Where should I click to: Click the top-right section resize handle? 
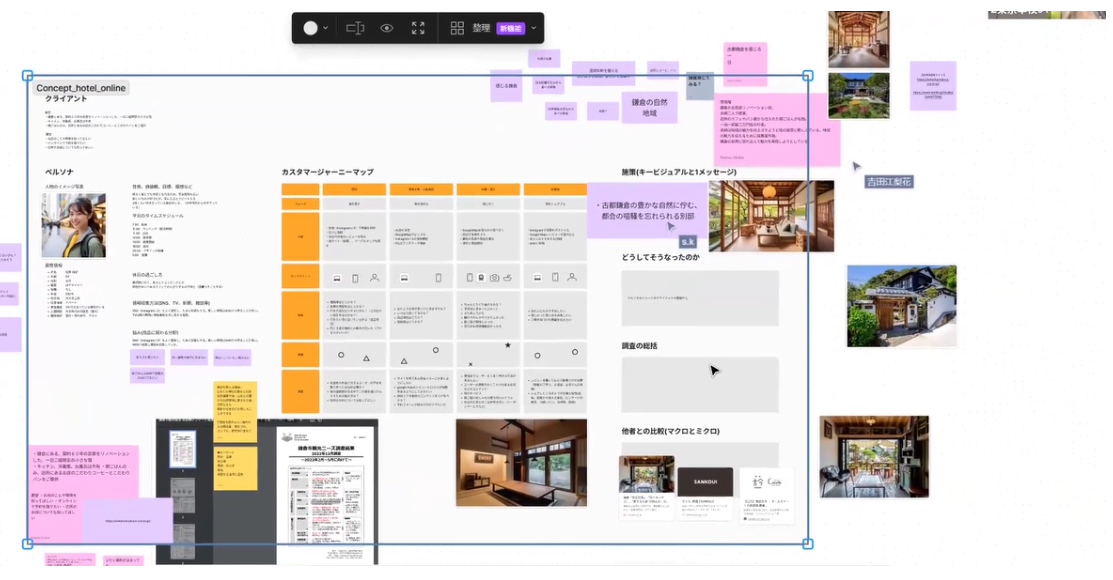coord(807,76)
